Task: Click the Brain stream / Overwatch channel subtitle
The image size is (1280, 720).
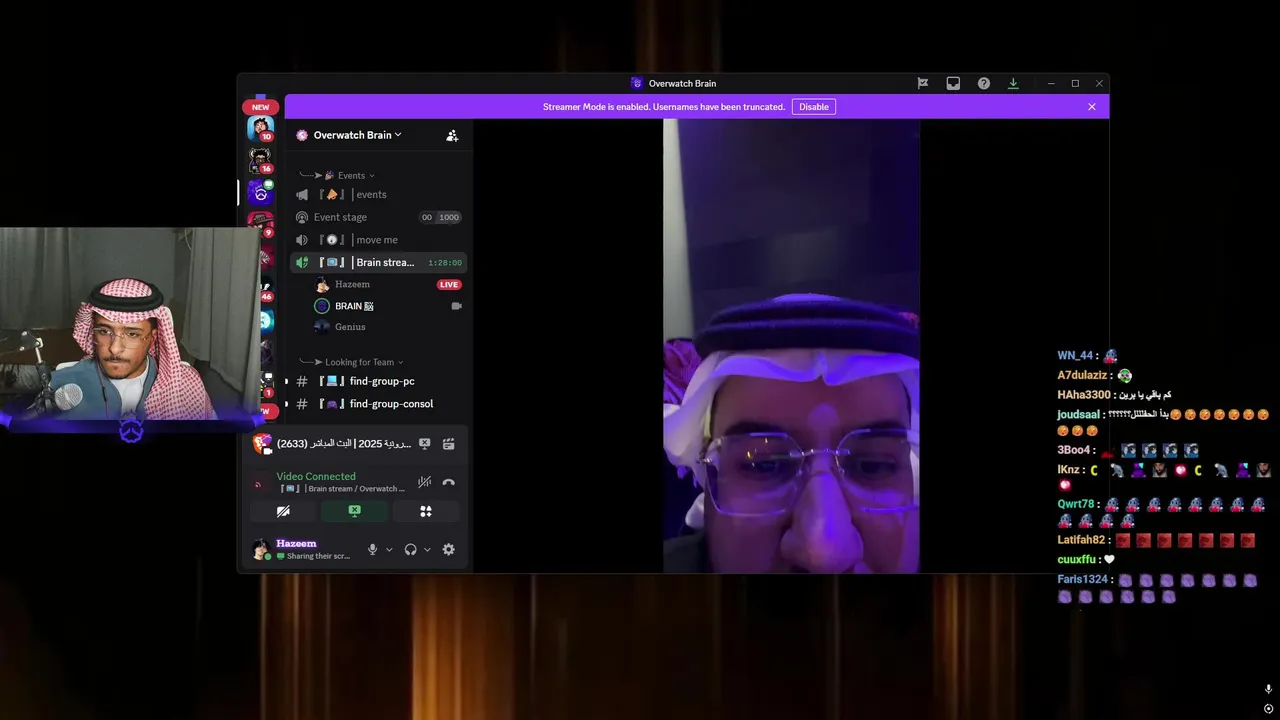Action: pos(341,489)
